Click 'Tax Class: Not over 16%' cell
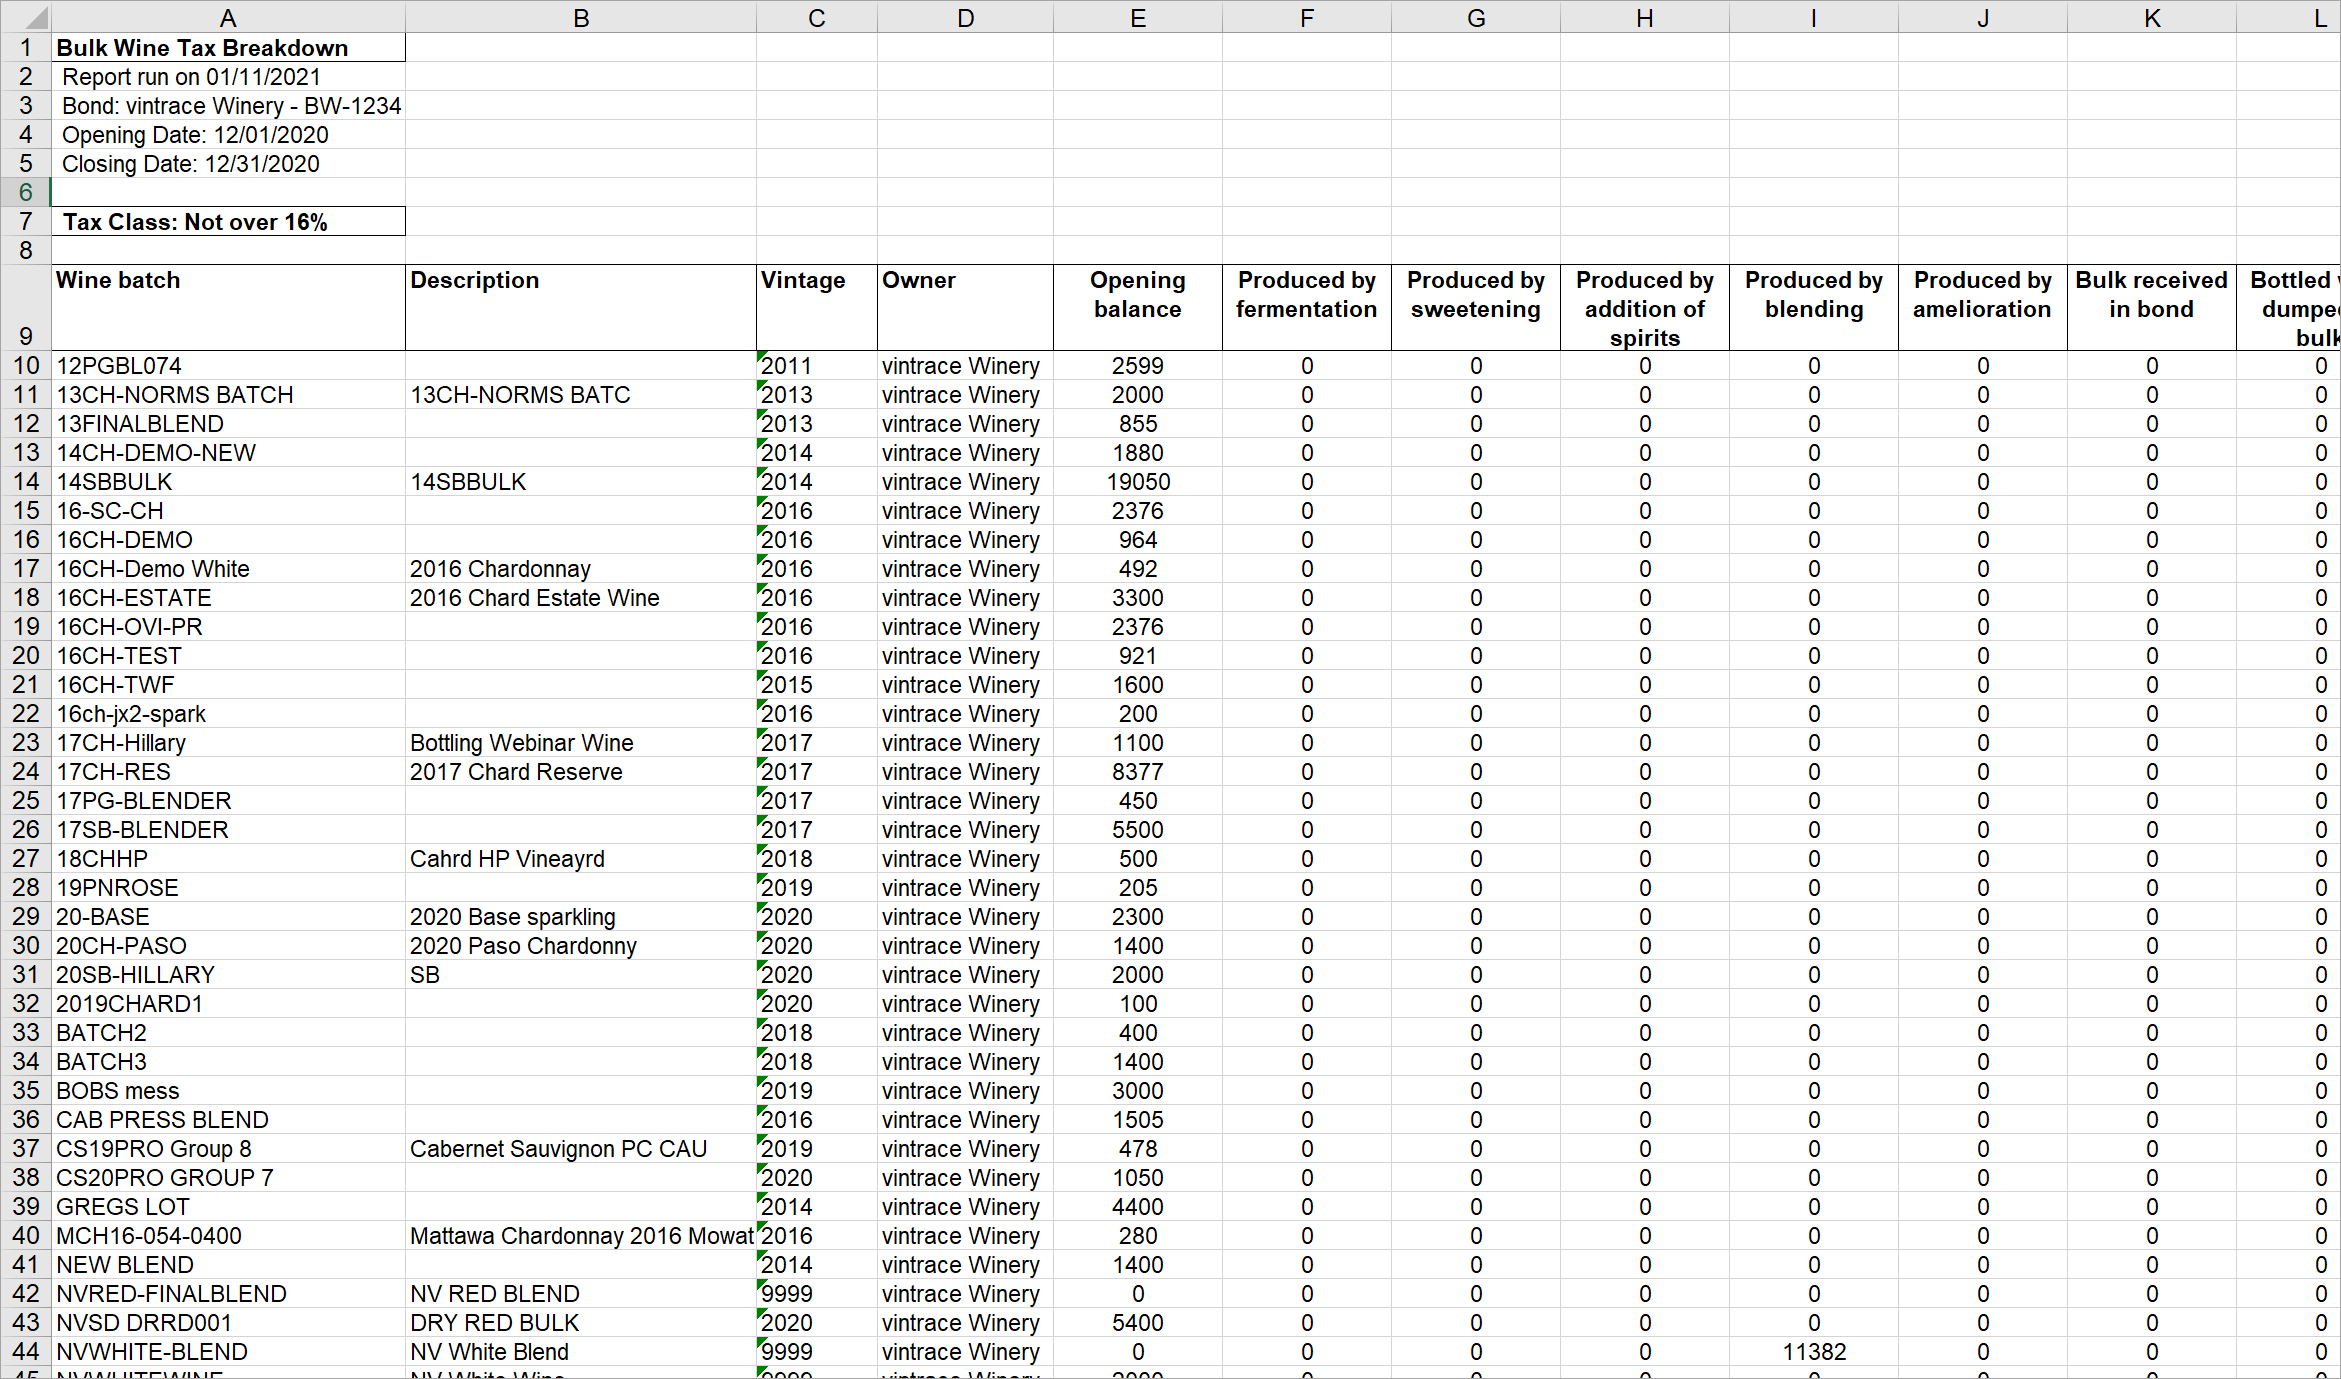 (228, 222)
